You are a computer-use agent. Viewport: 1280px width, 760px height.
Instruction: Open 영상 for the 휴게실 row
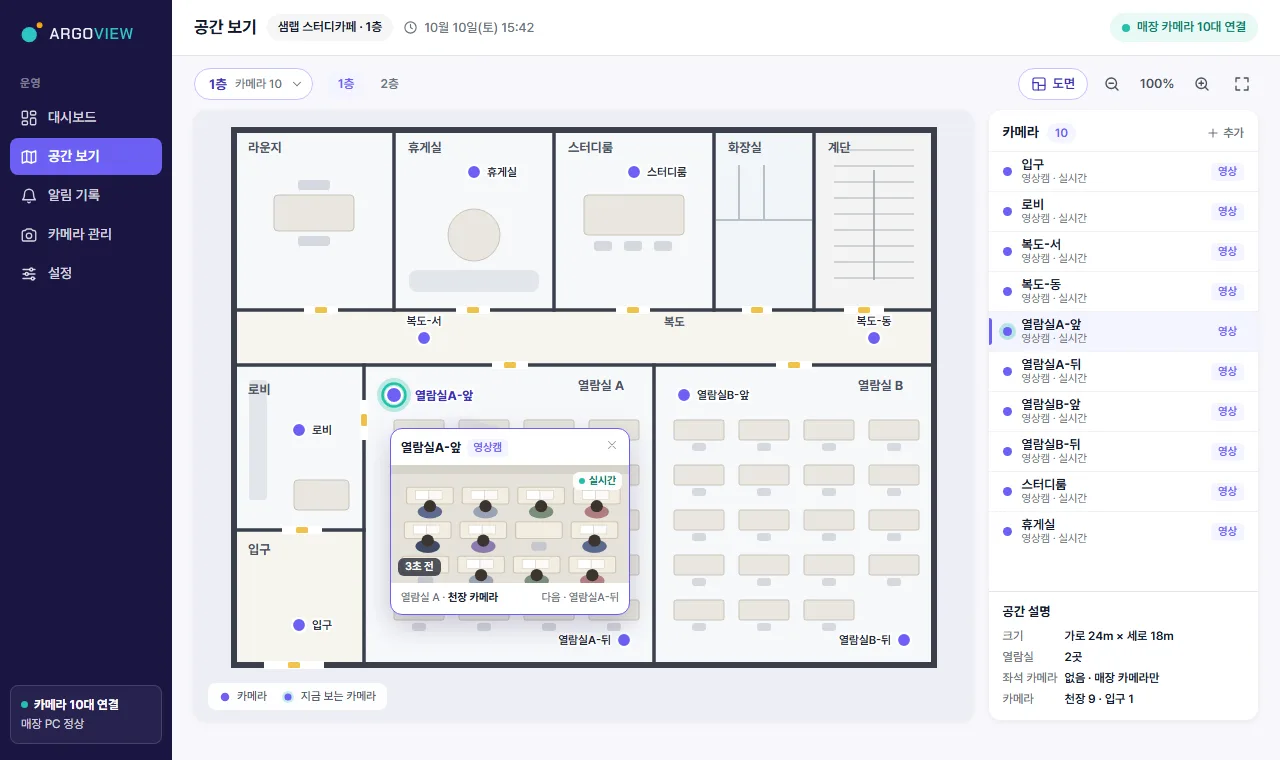tap(1227, 531)
